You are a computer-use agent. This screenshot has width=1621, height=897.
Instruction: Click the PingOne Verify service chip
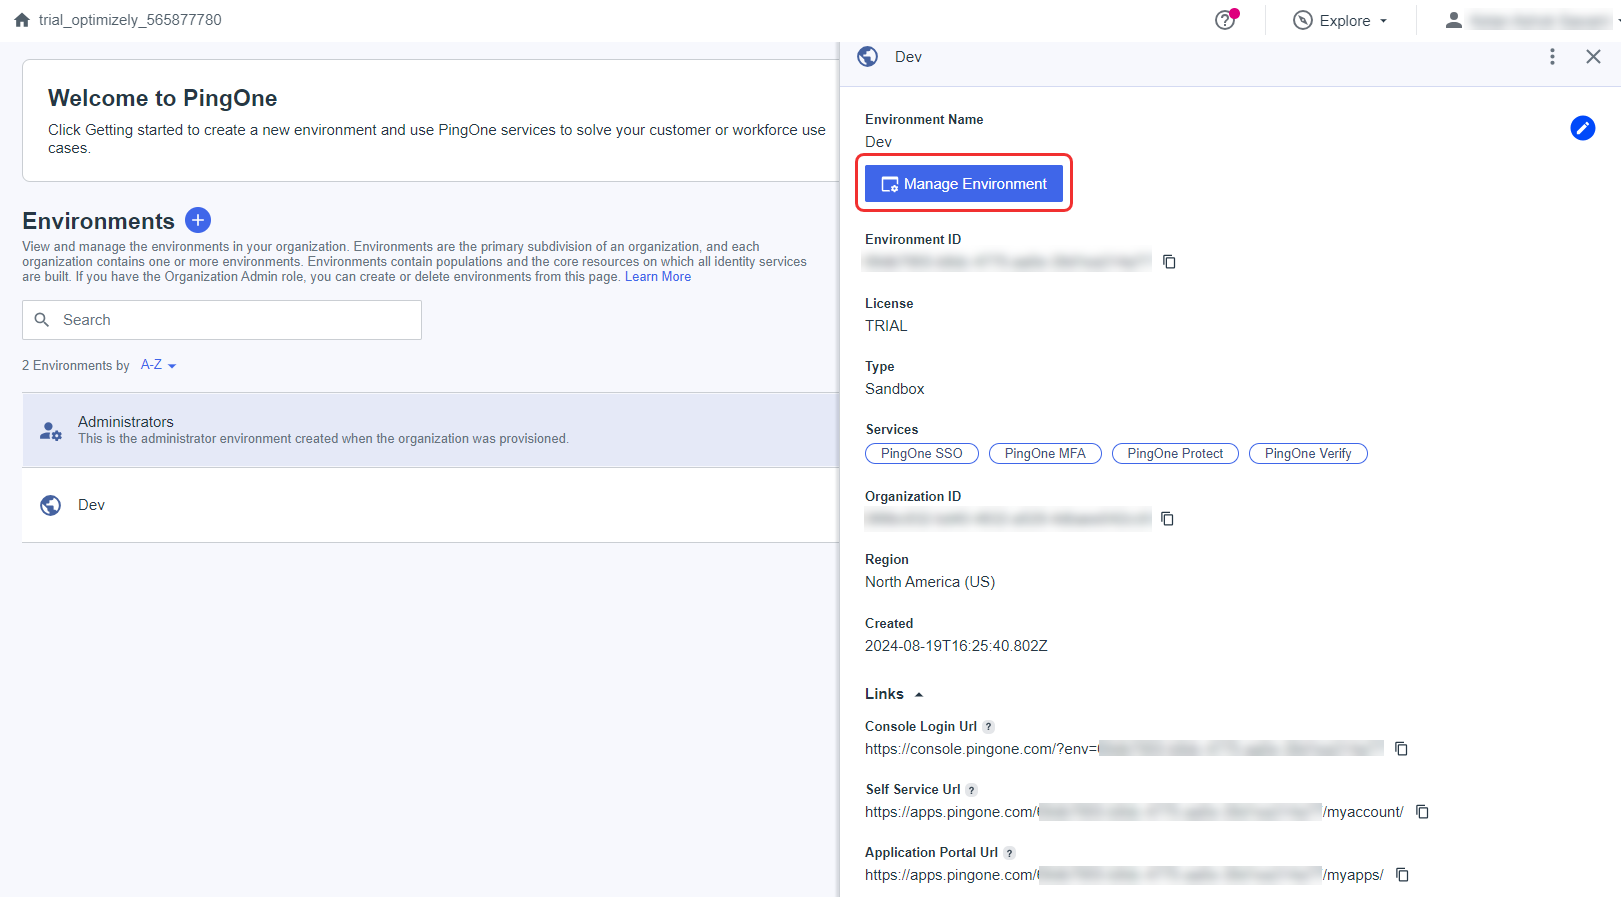pos(1308,454)
